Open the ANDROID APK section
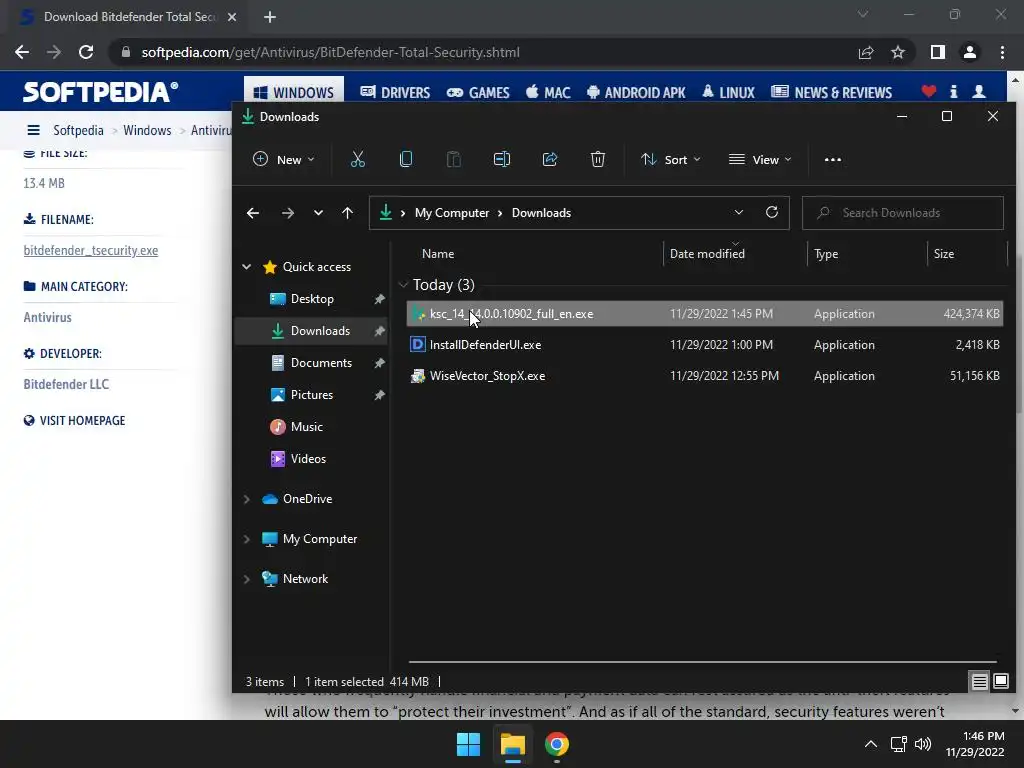The width and height of the screenshot is (1024, 768). pyautogui.click(x=636, y=93)
